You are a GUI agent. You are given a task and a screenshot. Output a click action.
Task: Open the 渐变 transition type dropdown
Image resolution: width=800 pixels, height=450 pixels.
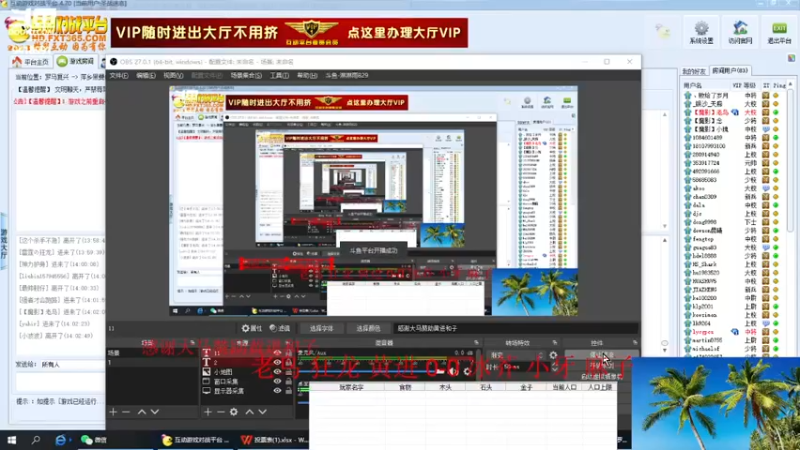[x=516, y=355]
